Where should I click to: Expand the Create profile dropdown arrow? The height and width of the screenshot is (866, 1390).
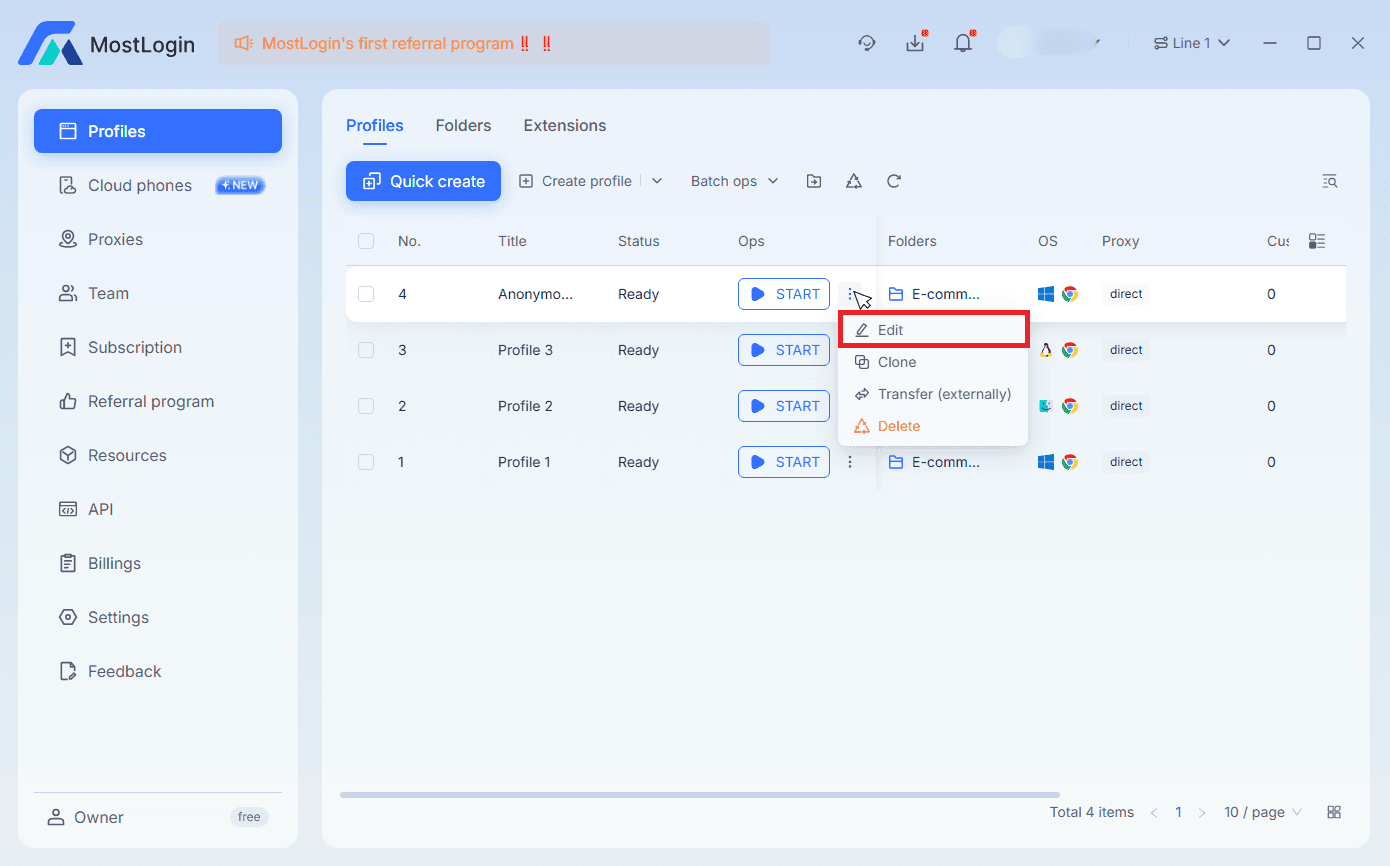pyautogui.click(x=657, y=180)
